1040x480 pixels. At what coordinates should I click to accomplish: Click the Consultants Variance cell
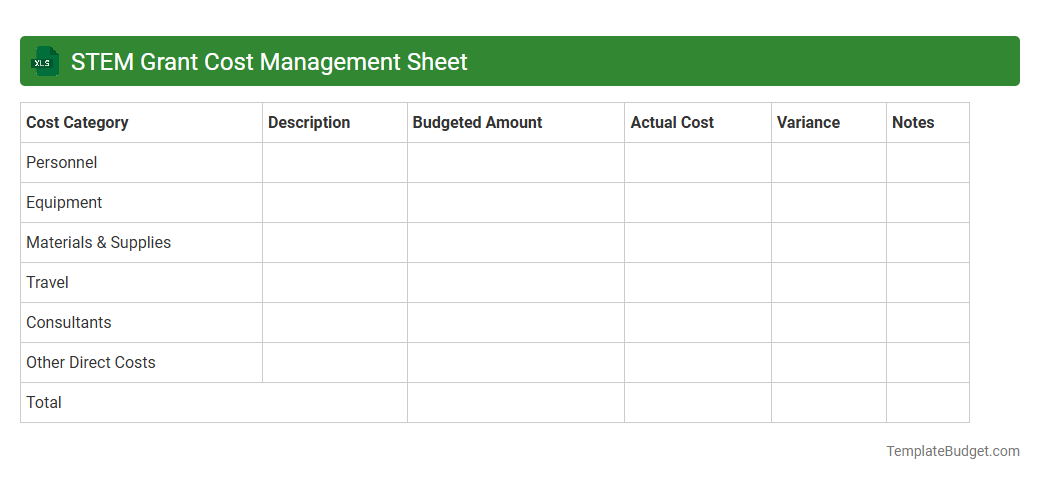click(x=829, y=323)
